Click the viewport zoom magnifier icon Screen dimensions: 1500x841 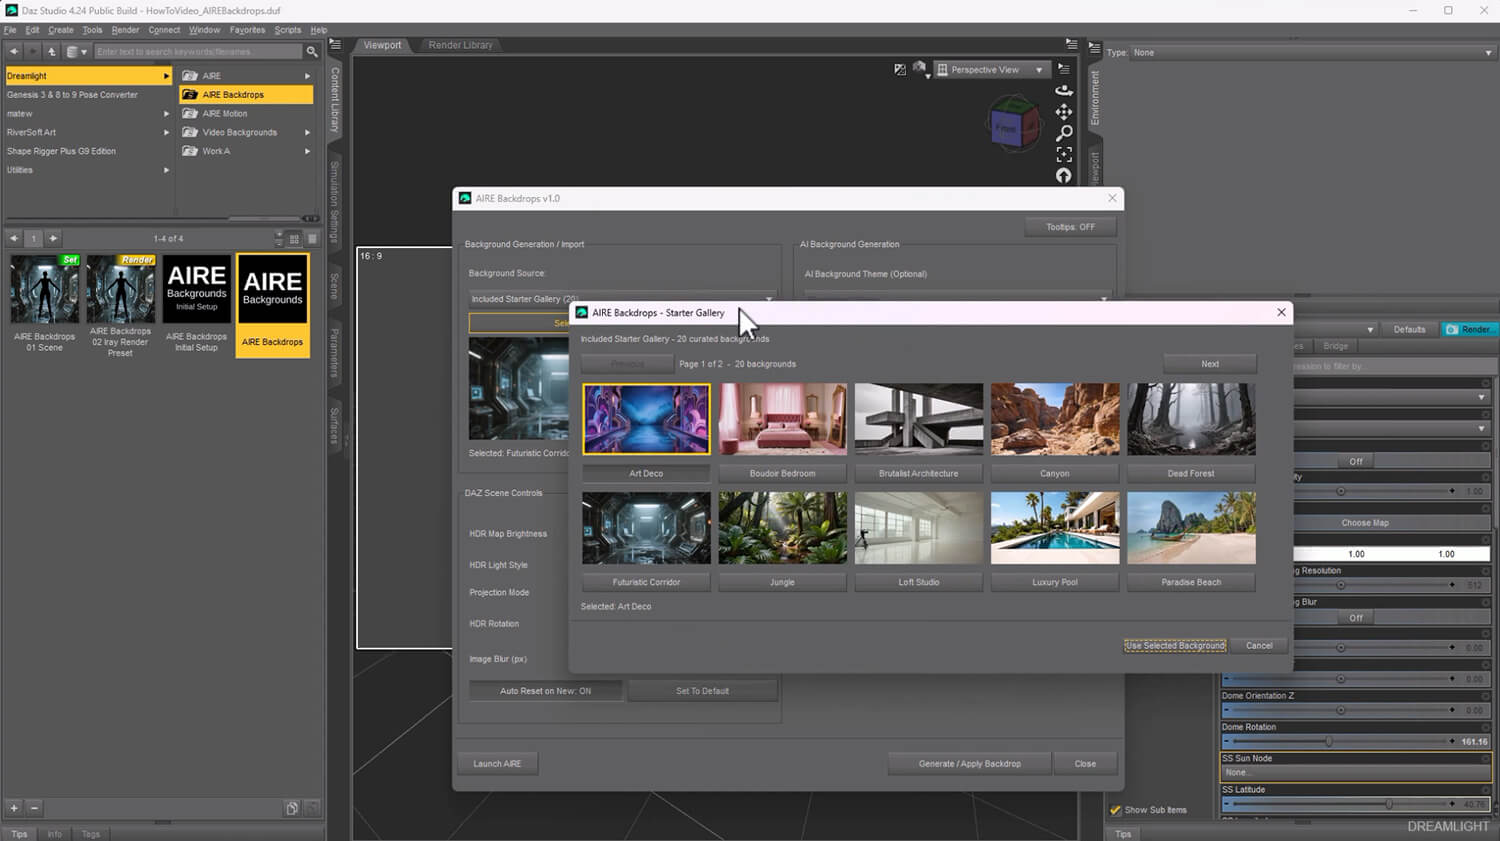click(x=1064, y=133)
